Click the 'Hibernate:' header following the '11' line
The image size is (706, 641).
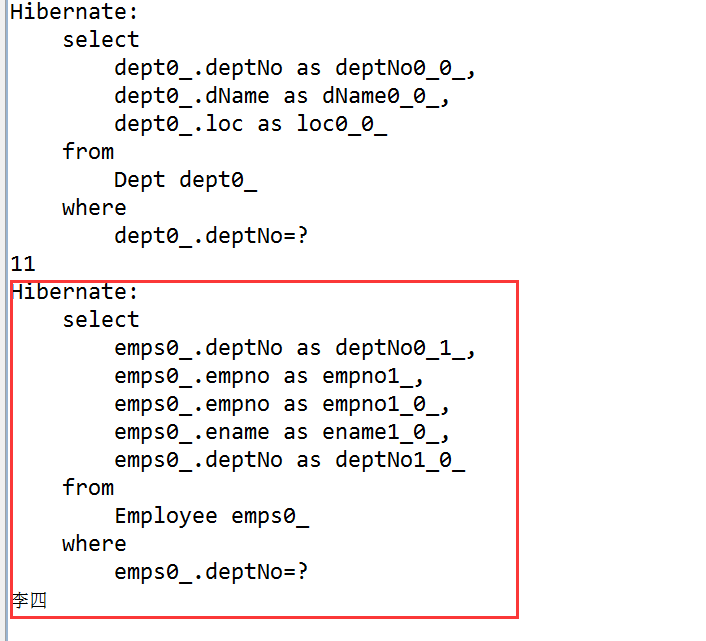tap(74, 292)
